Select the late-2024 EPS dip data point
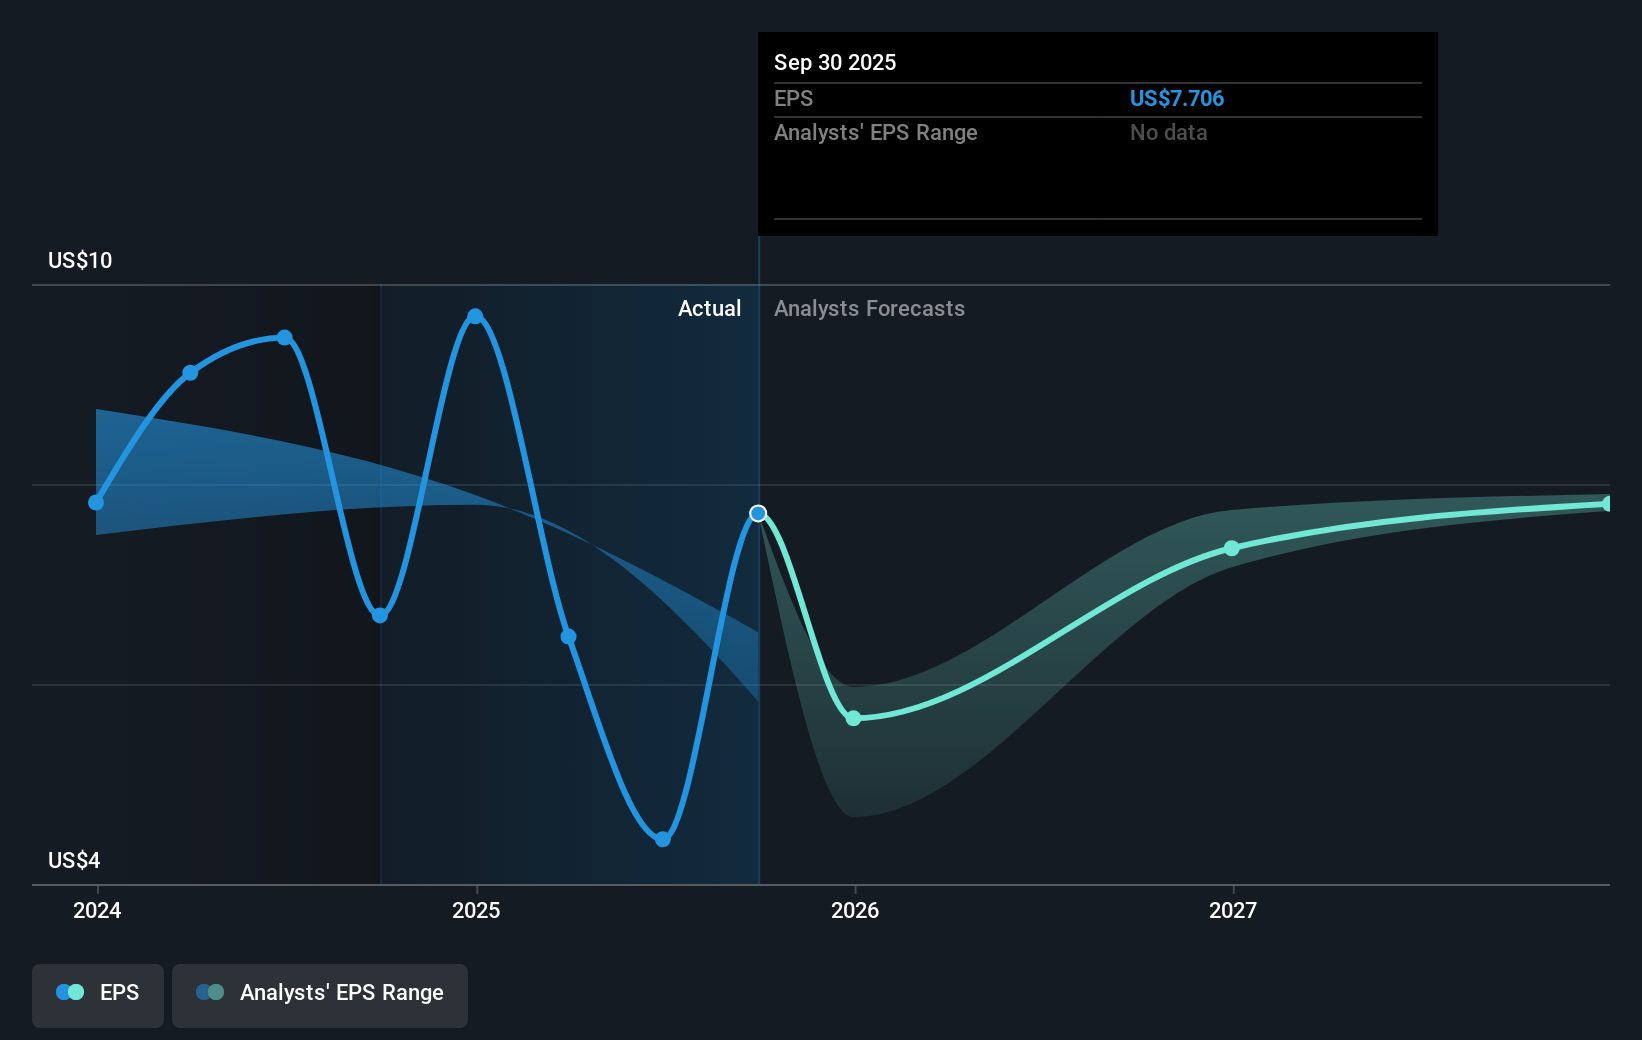 [380, 615]
